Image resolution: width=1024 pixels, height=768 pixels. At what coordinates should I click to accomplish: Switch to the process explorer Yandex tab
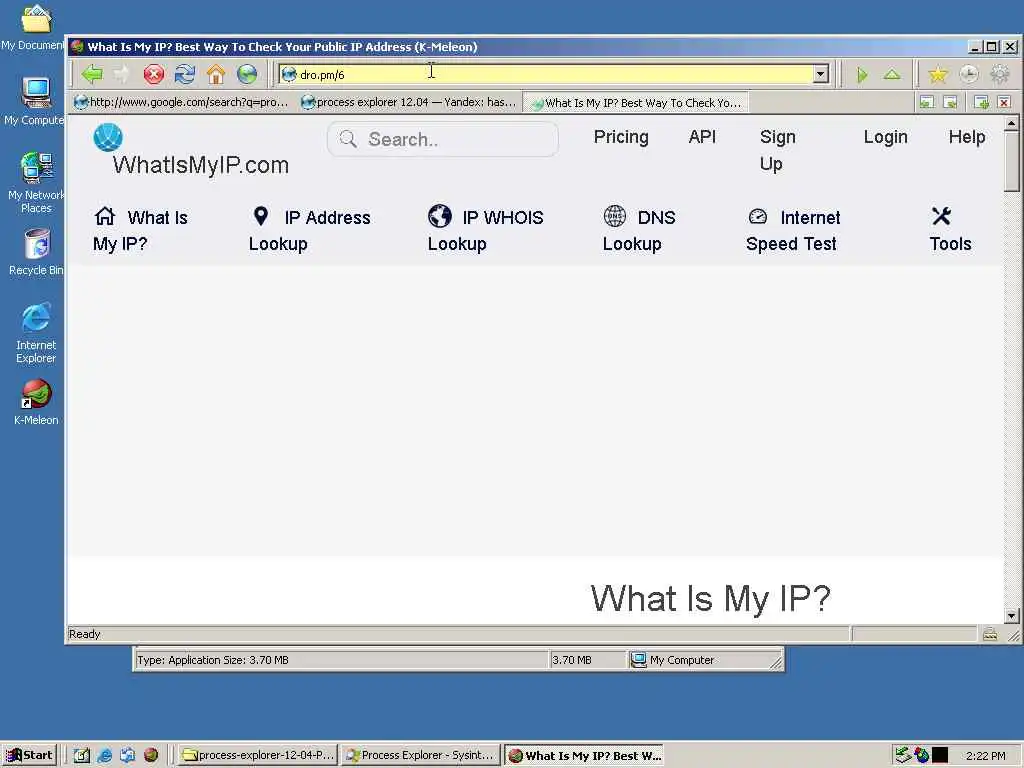(409, 103)
